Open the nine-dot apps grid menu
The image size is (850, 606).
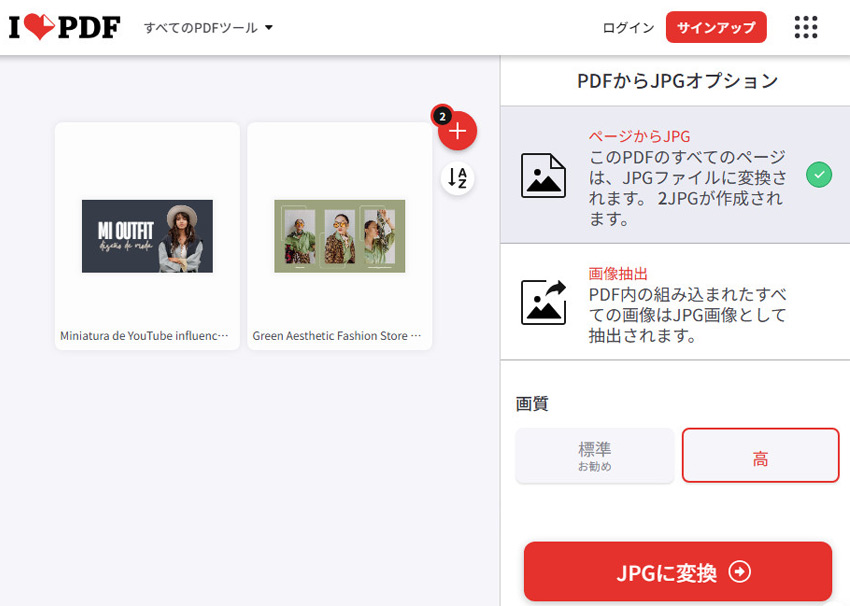(805, 27)
